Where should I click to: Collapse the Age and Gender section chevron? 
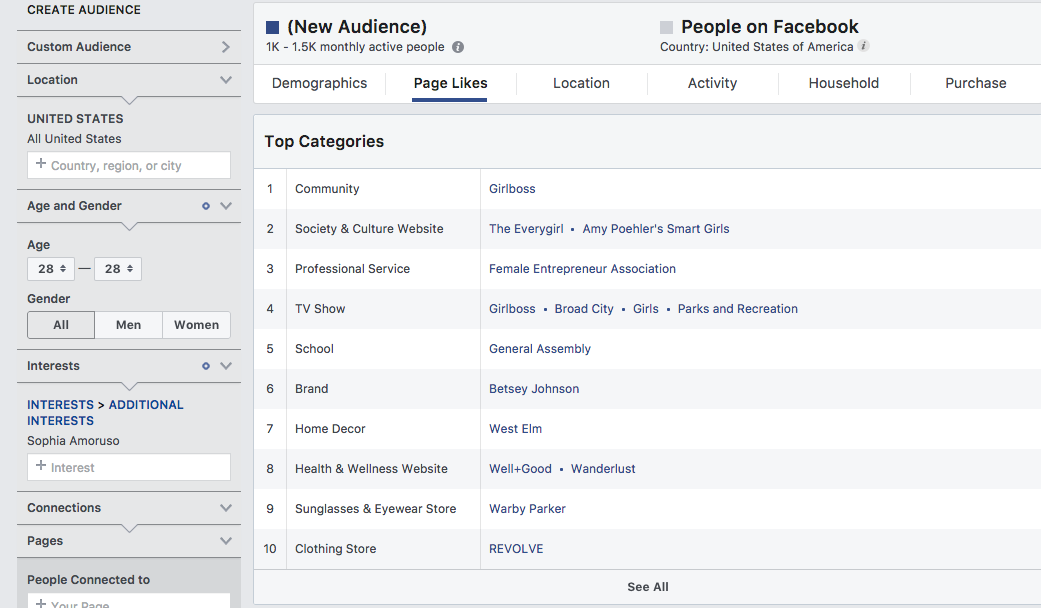pyautogui.click(x=226, y=206)
